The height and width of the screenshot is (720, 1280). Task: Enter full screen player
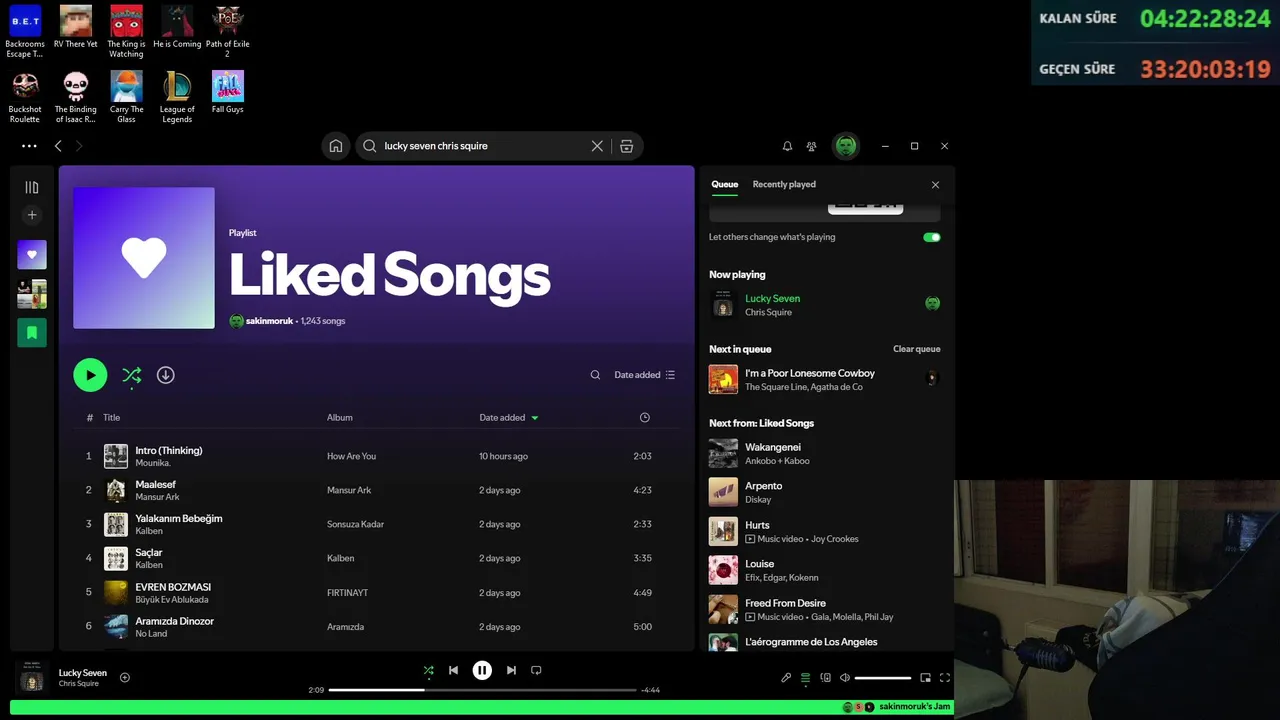(944, 678)
